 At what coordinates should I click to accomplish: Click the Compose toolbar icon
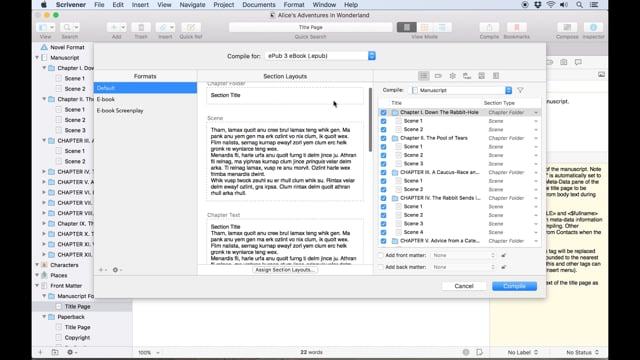(567, 27)
